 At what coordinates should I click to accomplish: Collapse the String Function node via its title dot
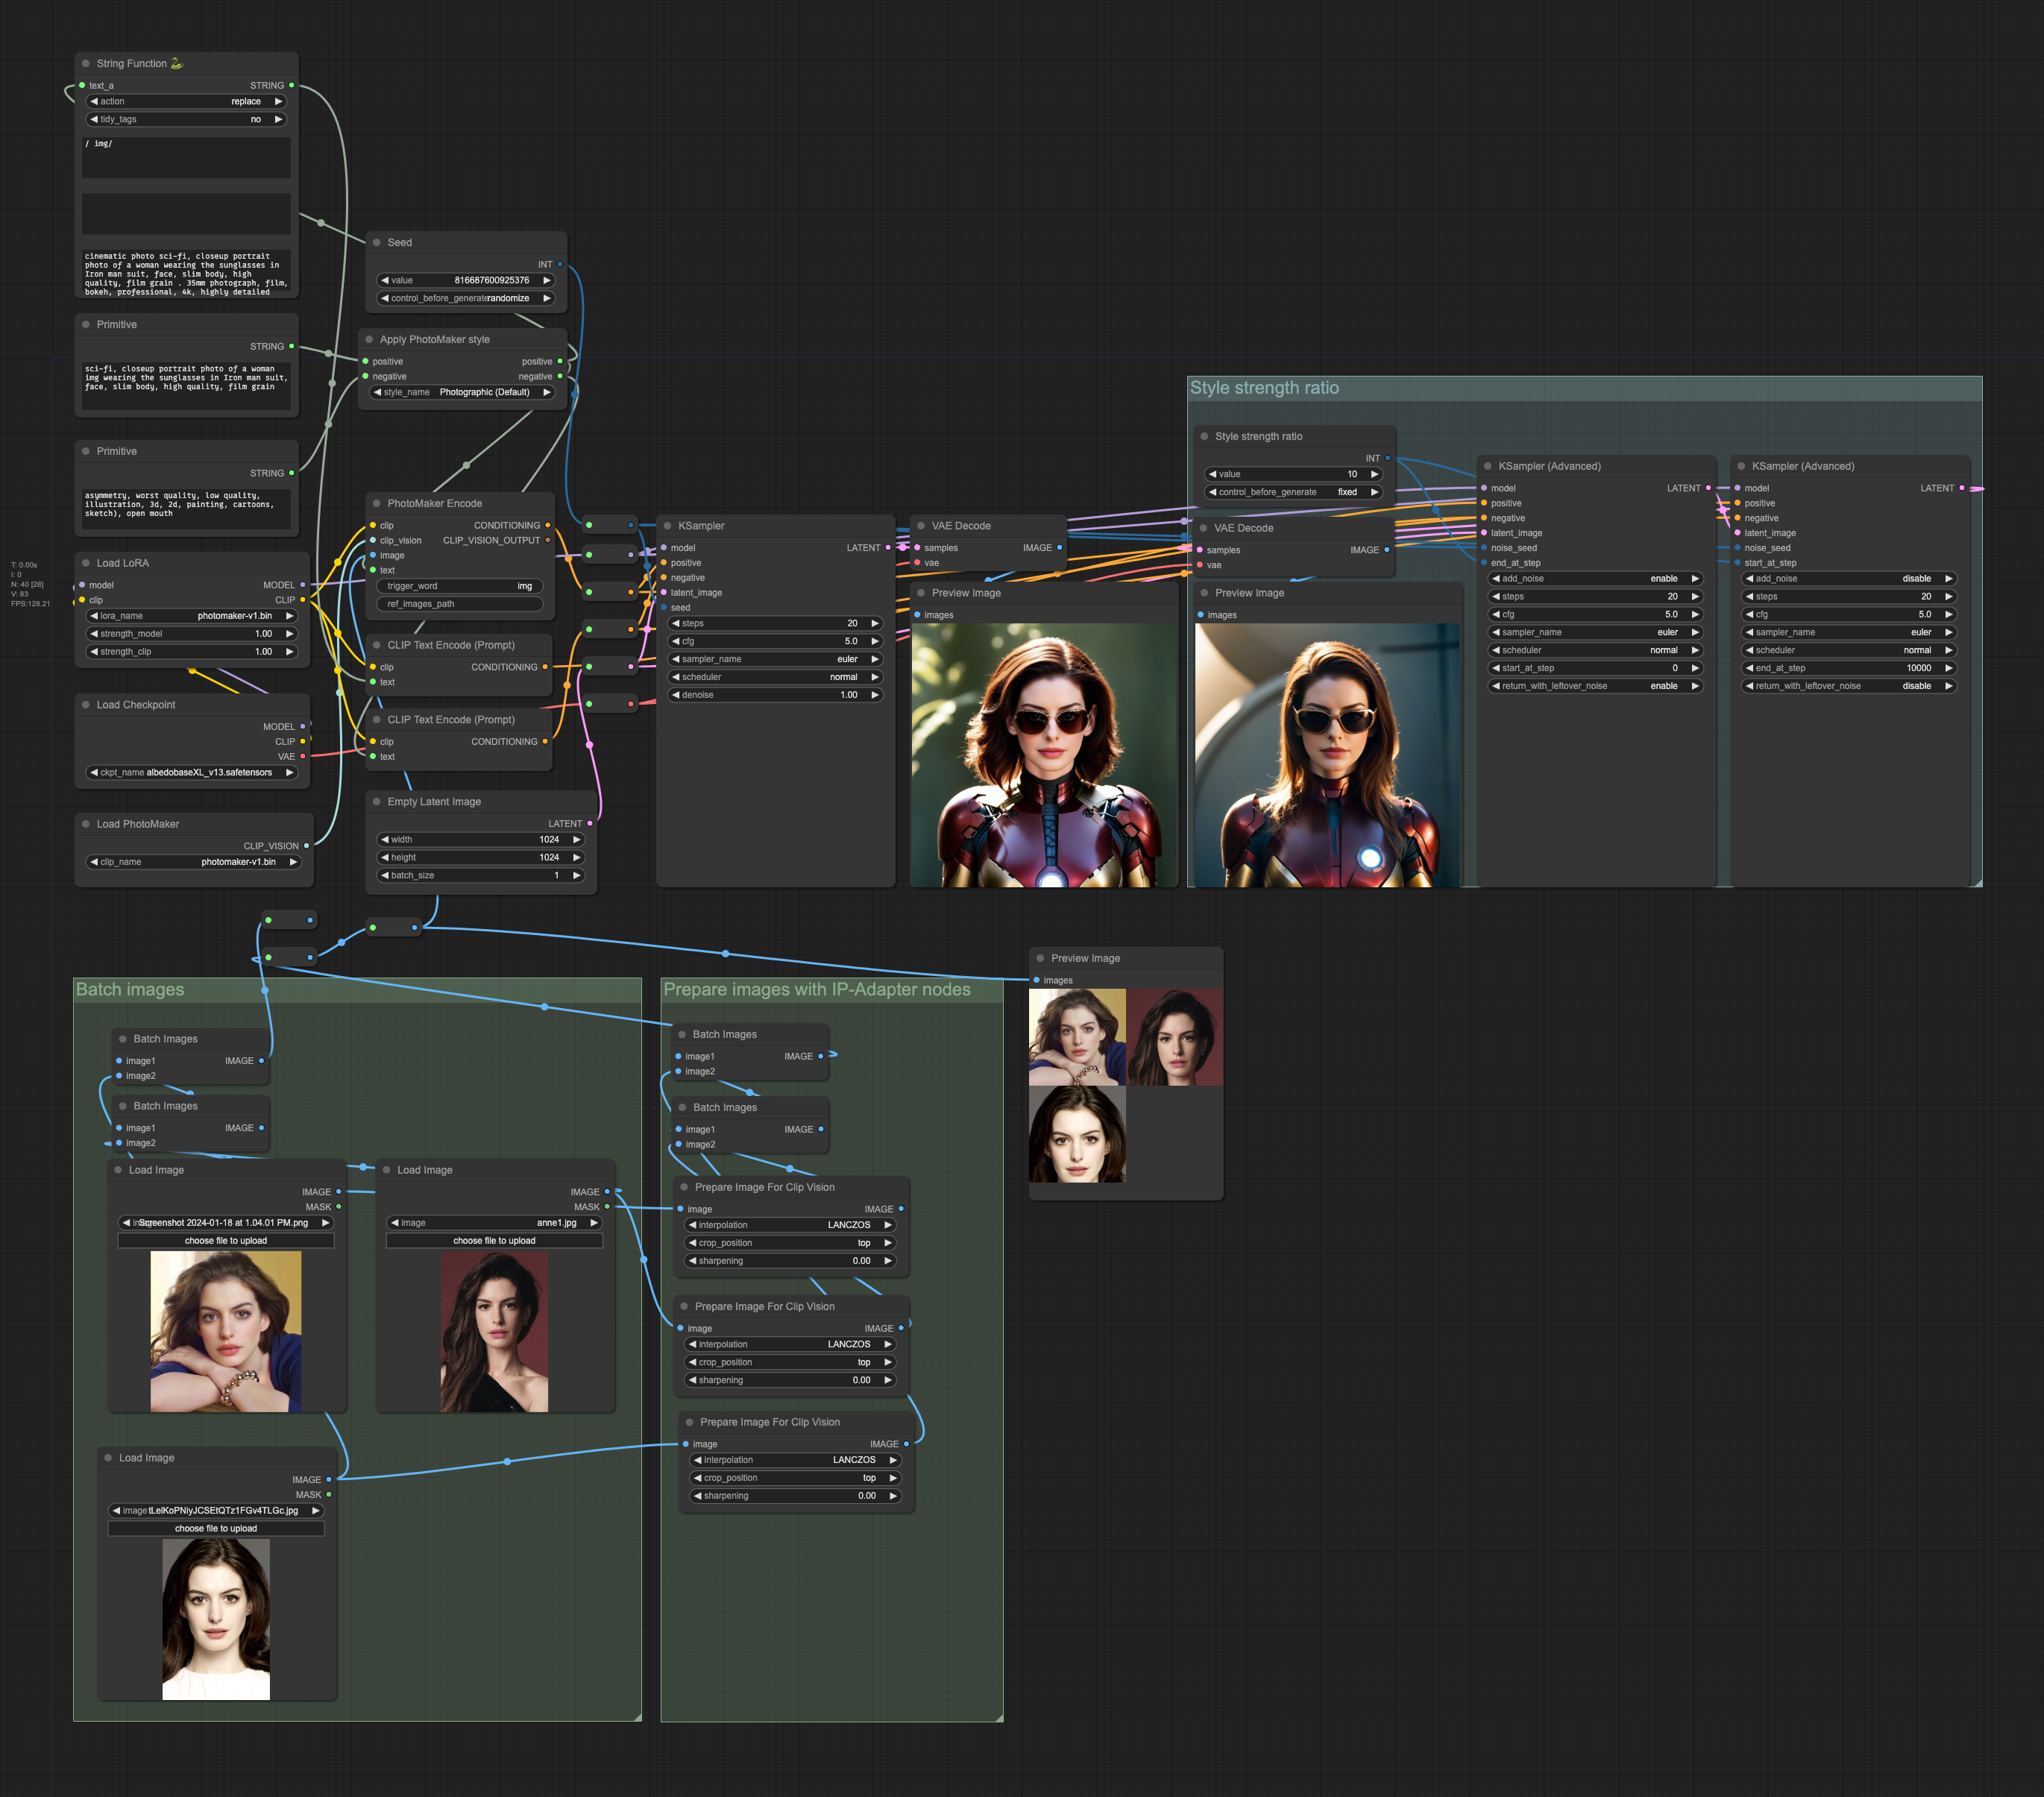pyautogui.click(x=86, y=63)
